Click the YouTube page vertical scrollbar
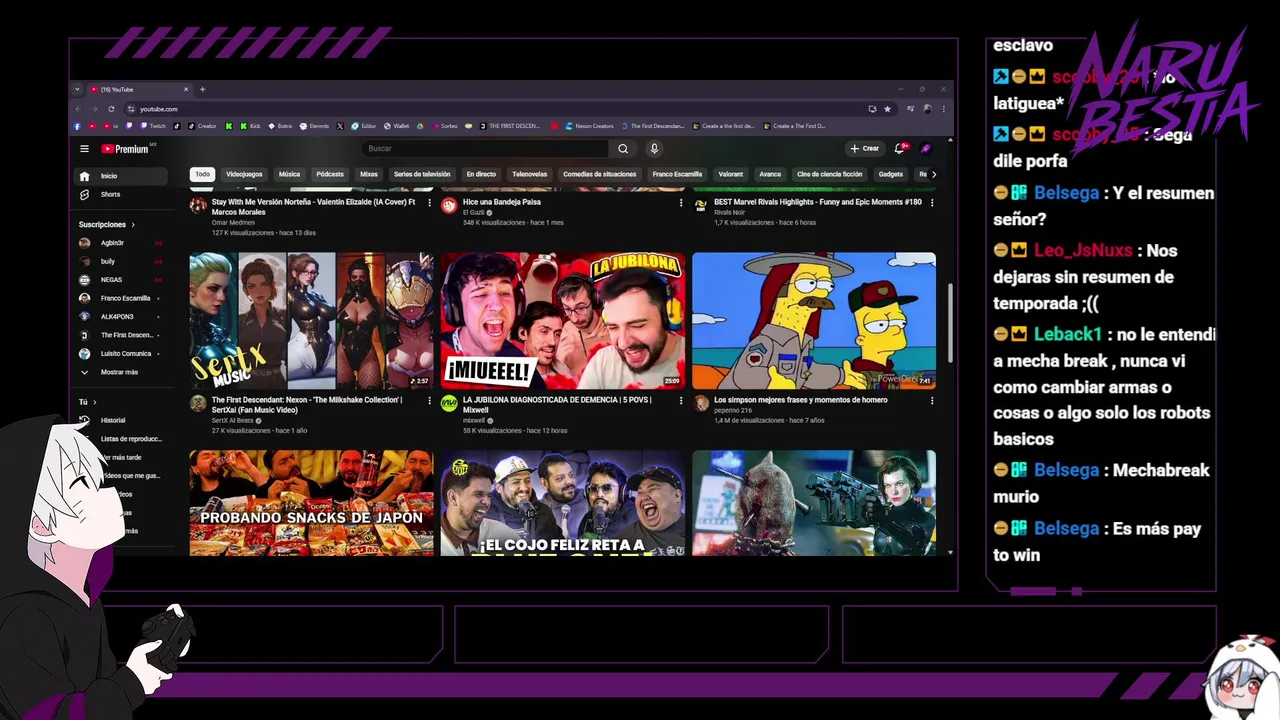 tap(950, 323)
